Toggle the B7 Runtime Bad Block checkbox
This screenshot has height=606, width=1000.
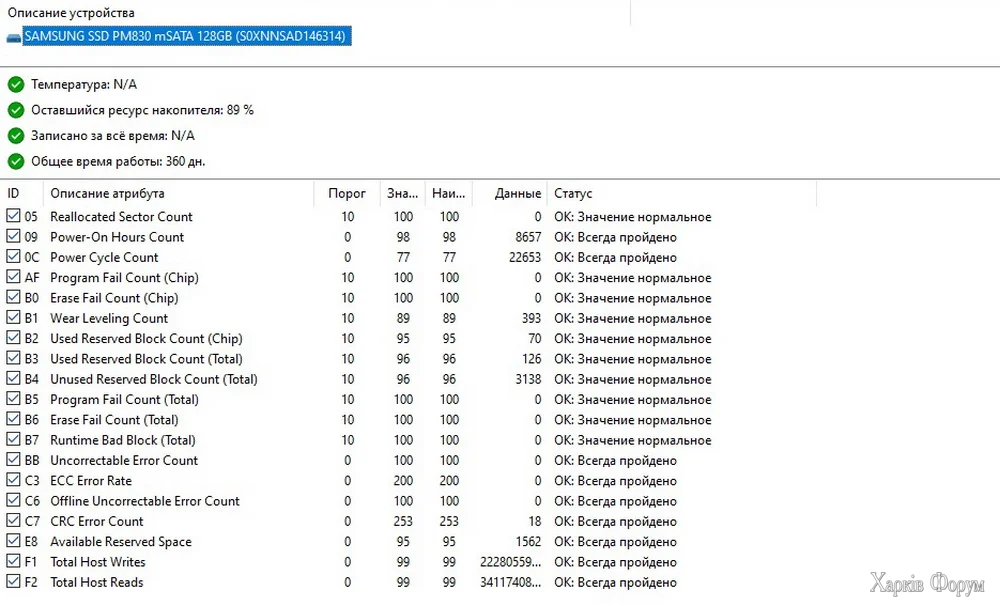coord(13,440)
